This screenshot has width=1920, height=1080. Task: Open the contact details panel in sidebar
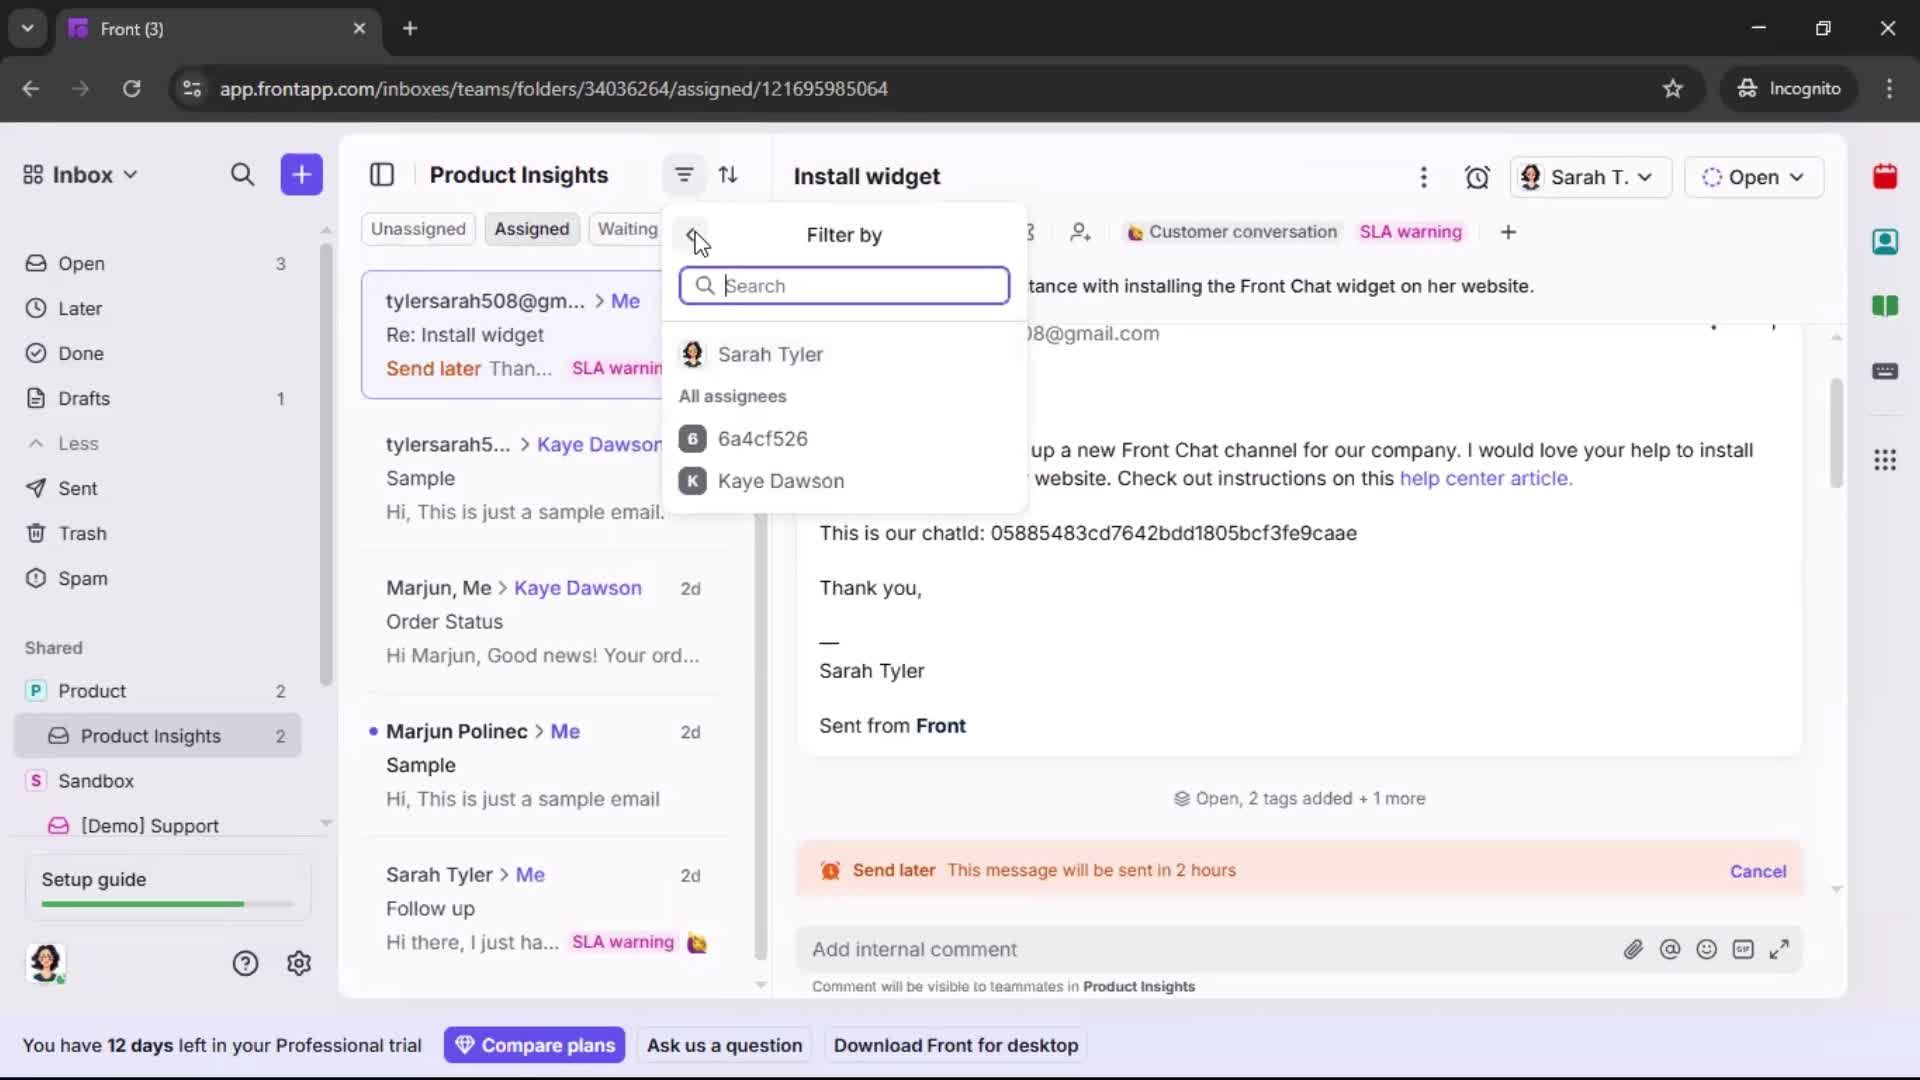click(x=1886, y=242)
